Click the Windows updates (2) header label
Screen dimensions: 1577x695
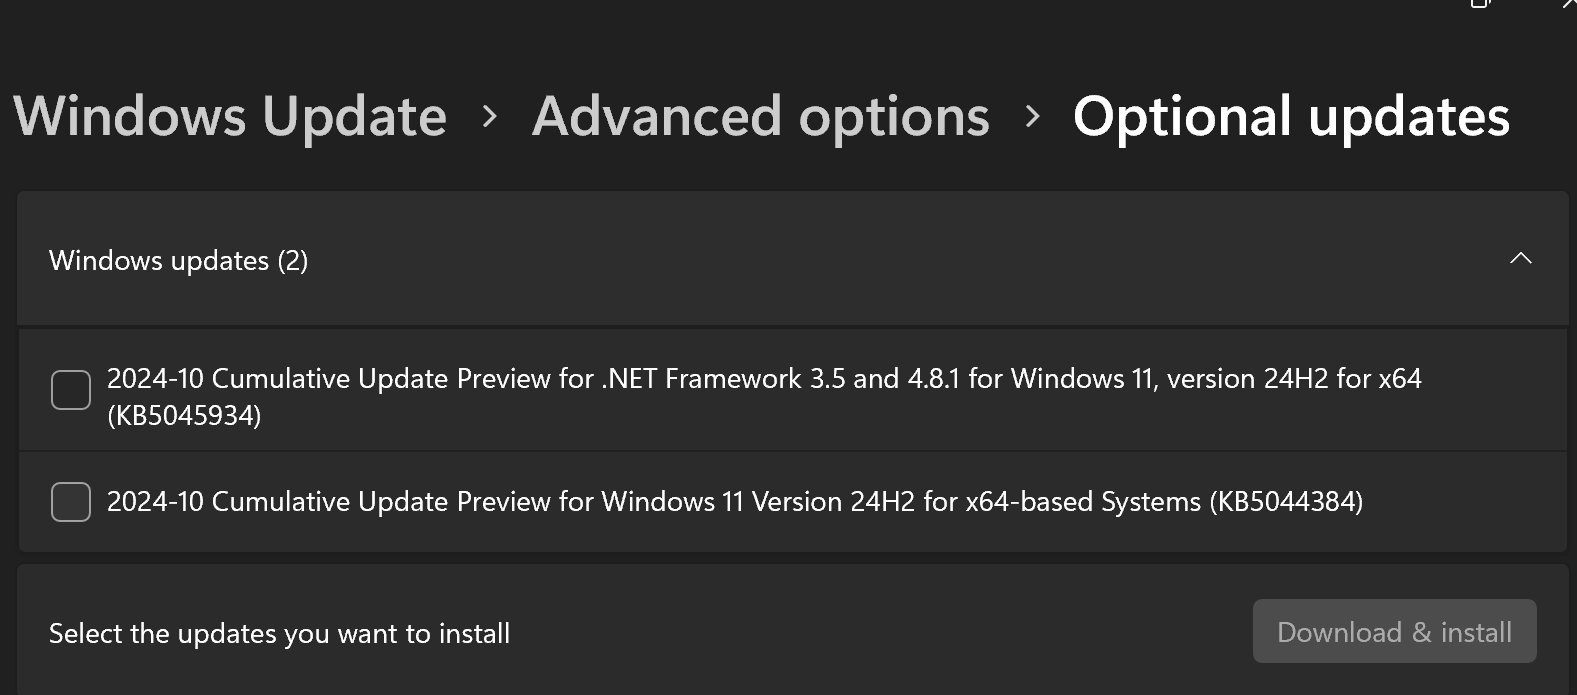pyautogui.click(x=178, y=261)
